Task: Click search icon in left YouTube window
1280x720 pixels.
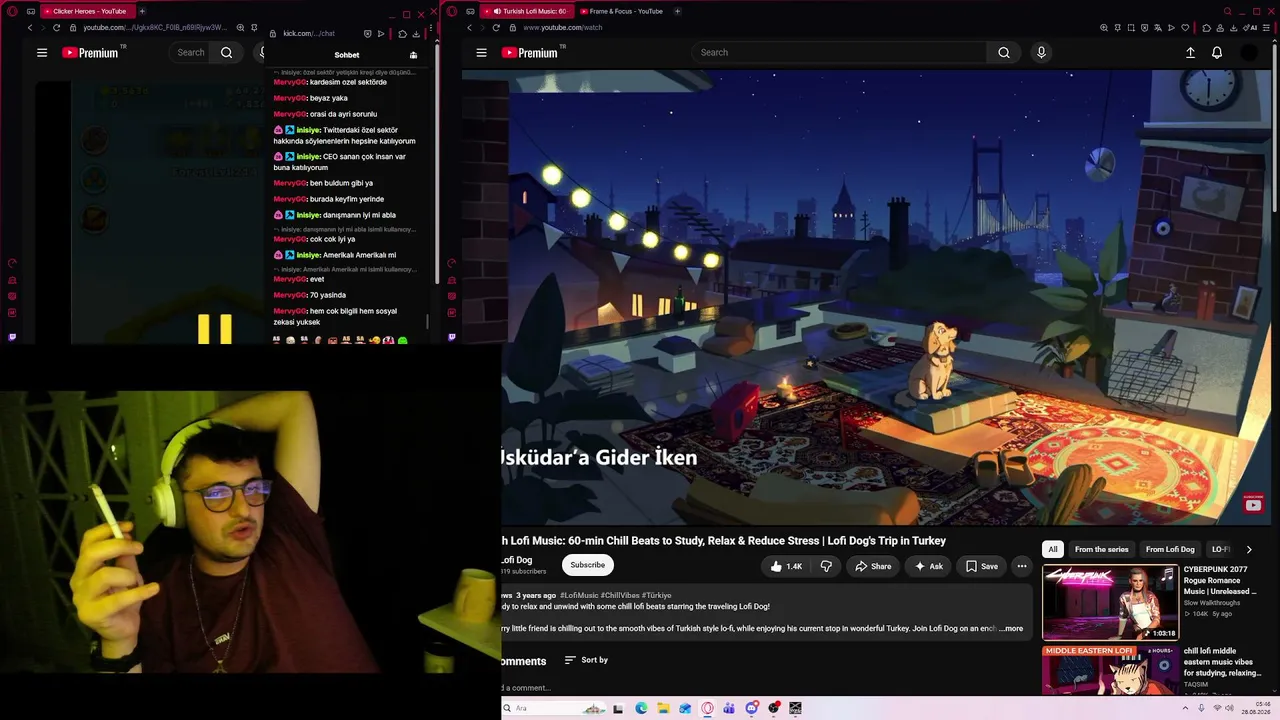Action: pyautogui.click(x=227, y=52)
